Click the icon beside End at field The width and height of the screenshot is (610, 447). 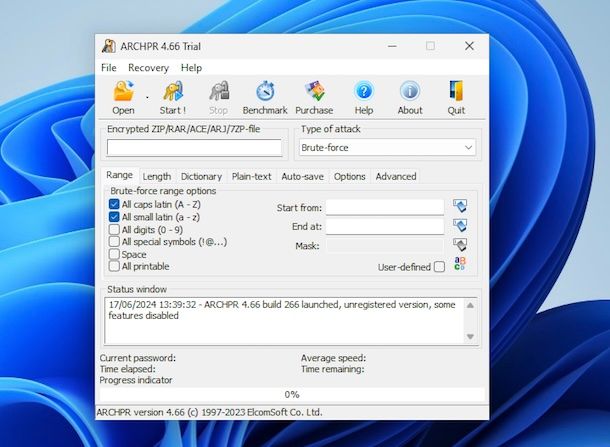click(460, 225)
